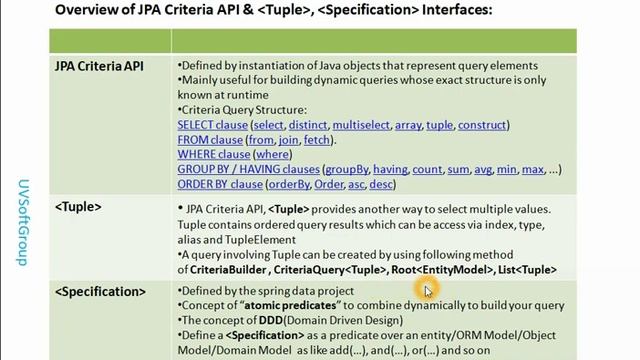Select the 'JPA Criteria API' row heading

tap(99, 67)
